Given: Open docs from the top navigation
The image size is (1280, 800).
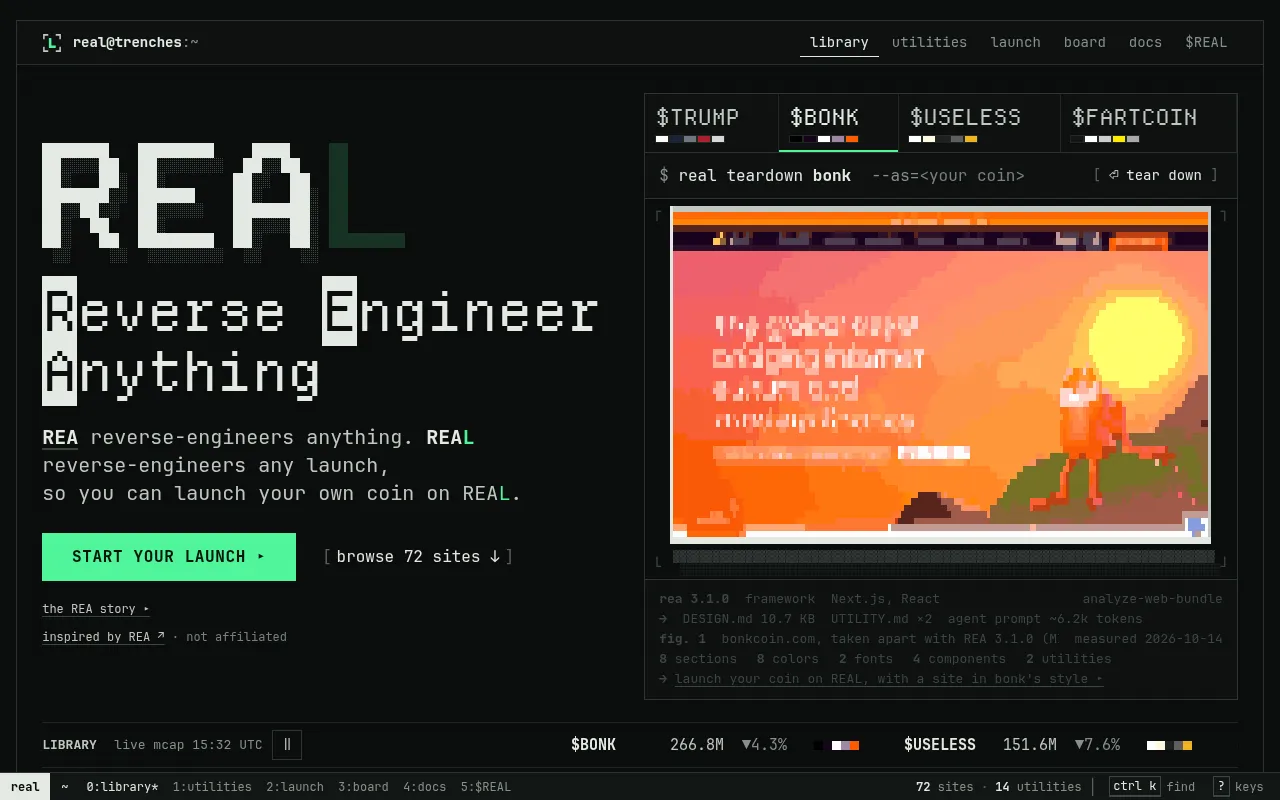Looking at the screenshot, I should click(x=1145, y=43).
